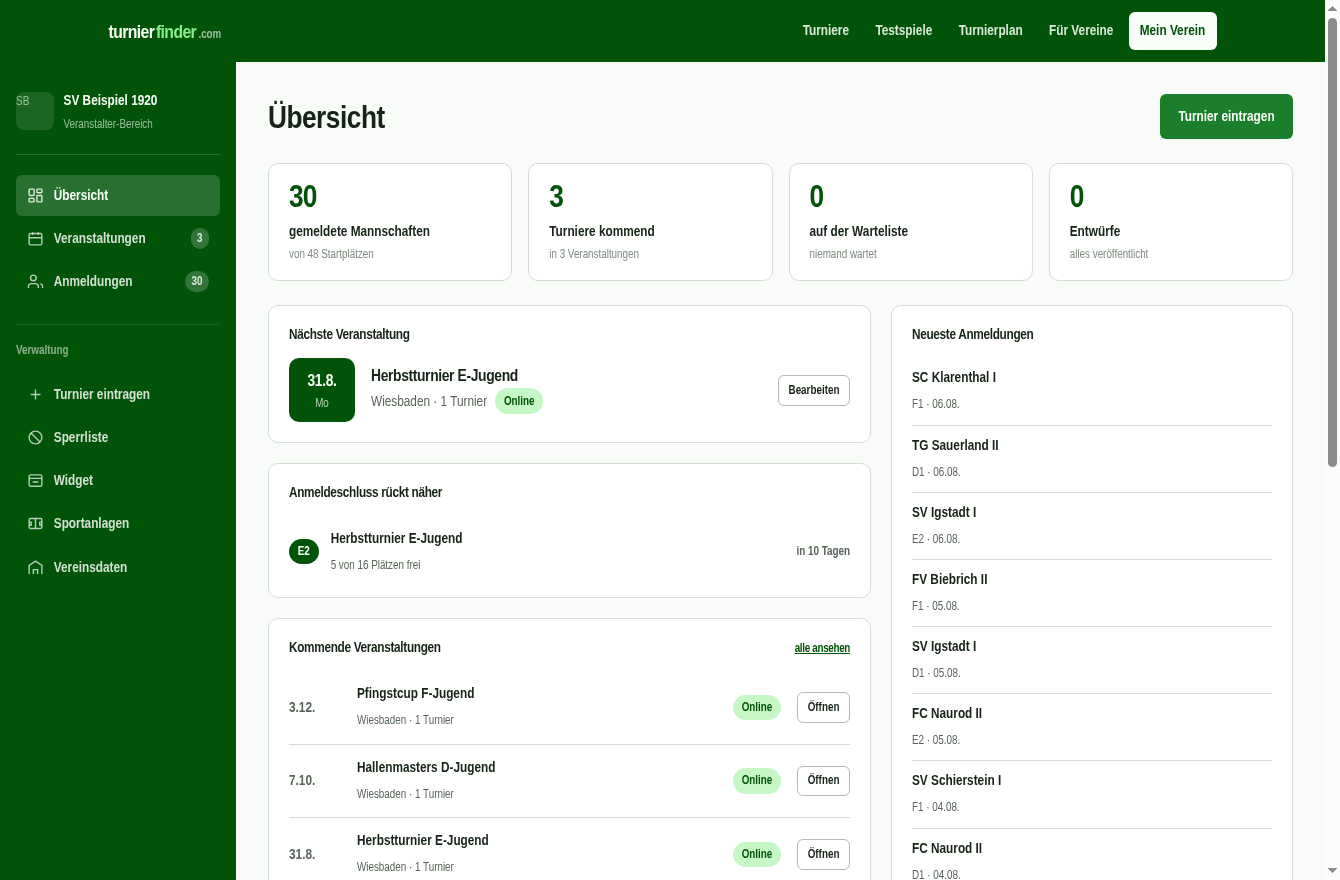The width and height of the screenshot is (1340, 880).
Task: Open Widget settings in the sidebar
Action: pyautogui.click(x=118, y=480)
